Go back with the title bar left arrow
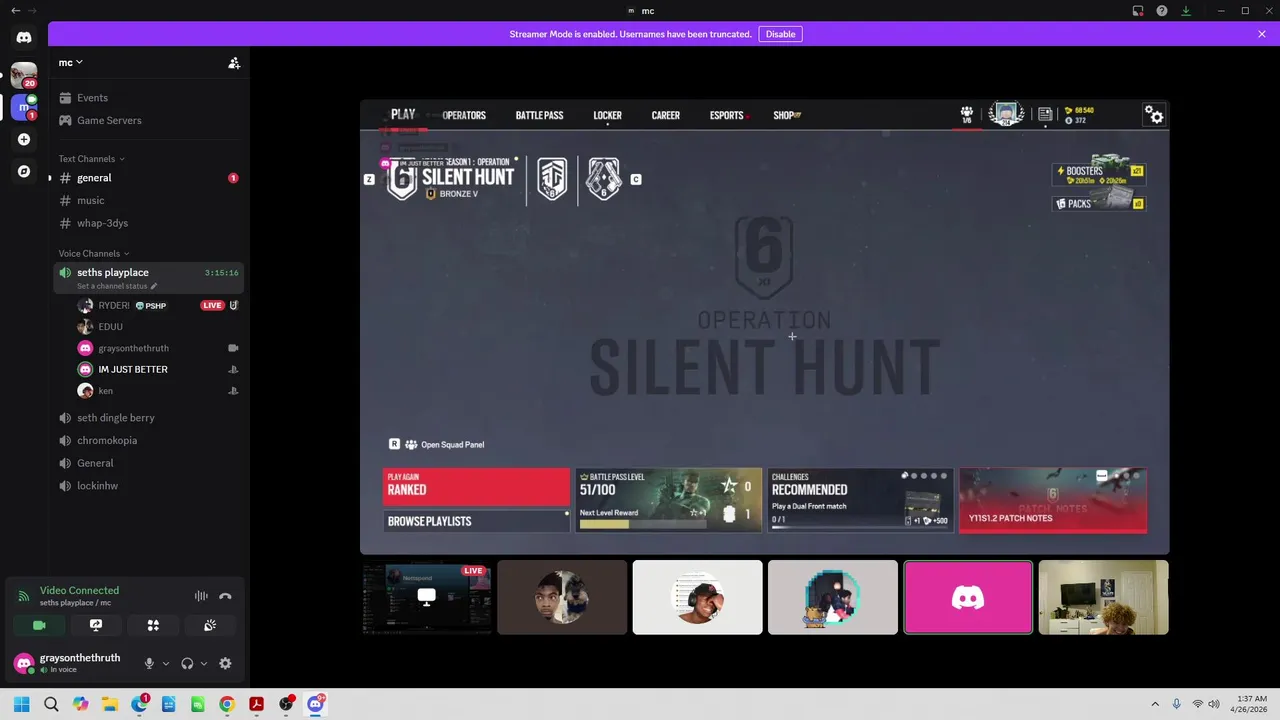The width and height of the screenshot is (1280, 720). (x=15, y=11)
